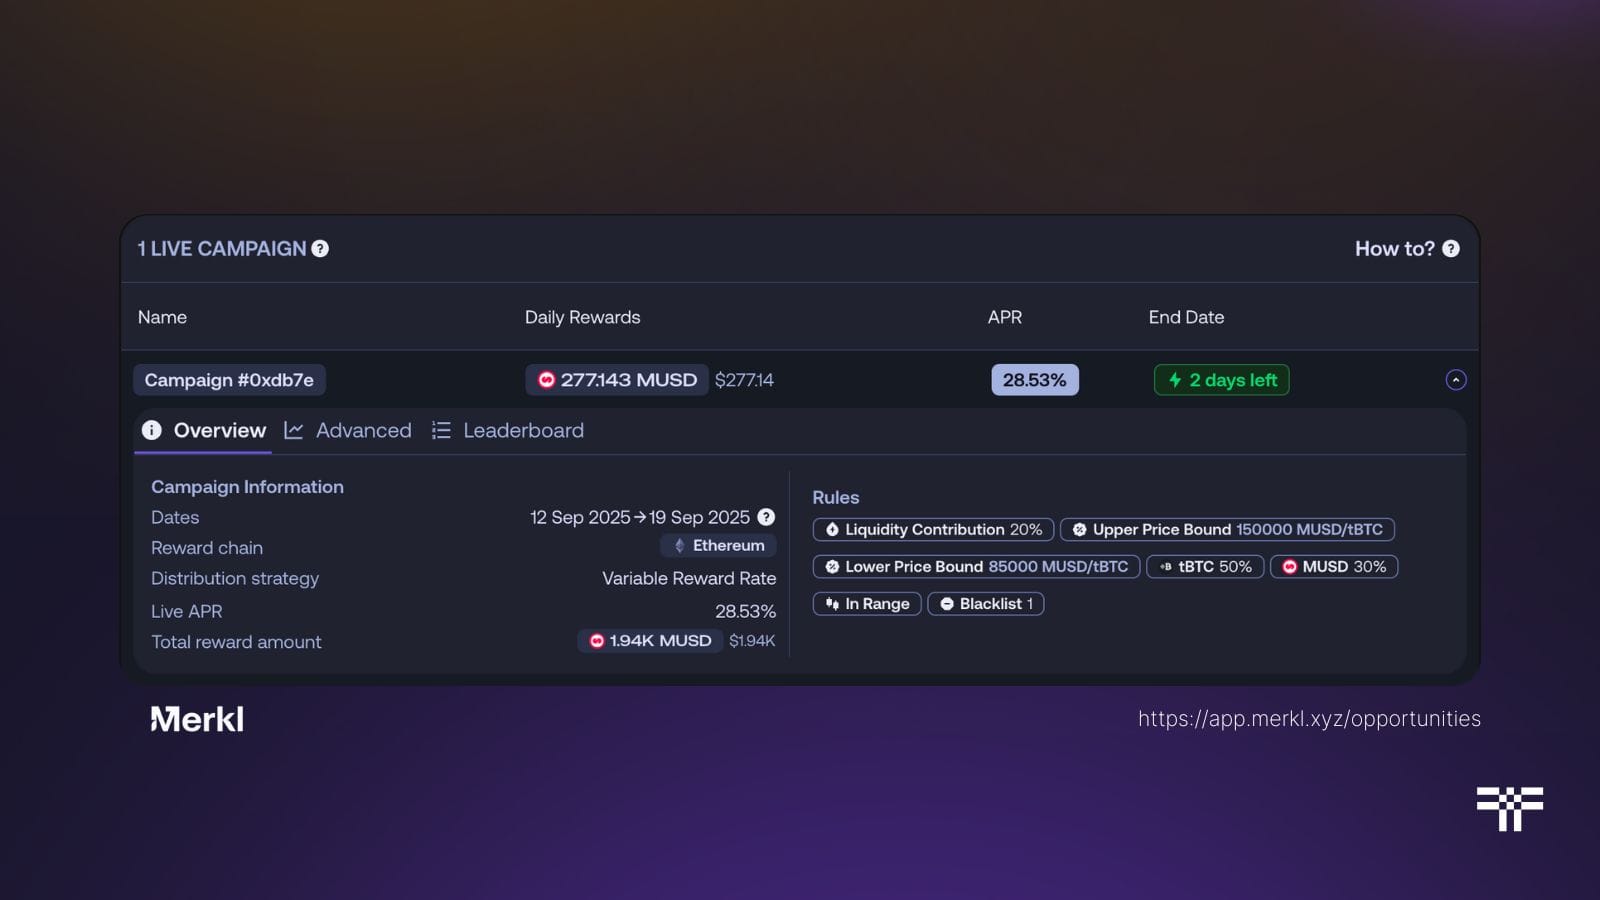Select the chart icon beside Advanced
Viewport: 1600px width, 900px height.
(294, 430)
